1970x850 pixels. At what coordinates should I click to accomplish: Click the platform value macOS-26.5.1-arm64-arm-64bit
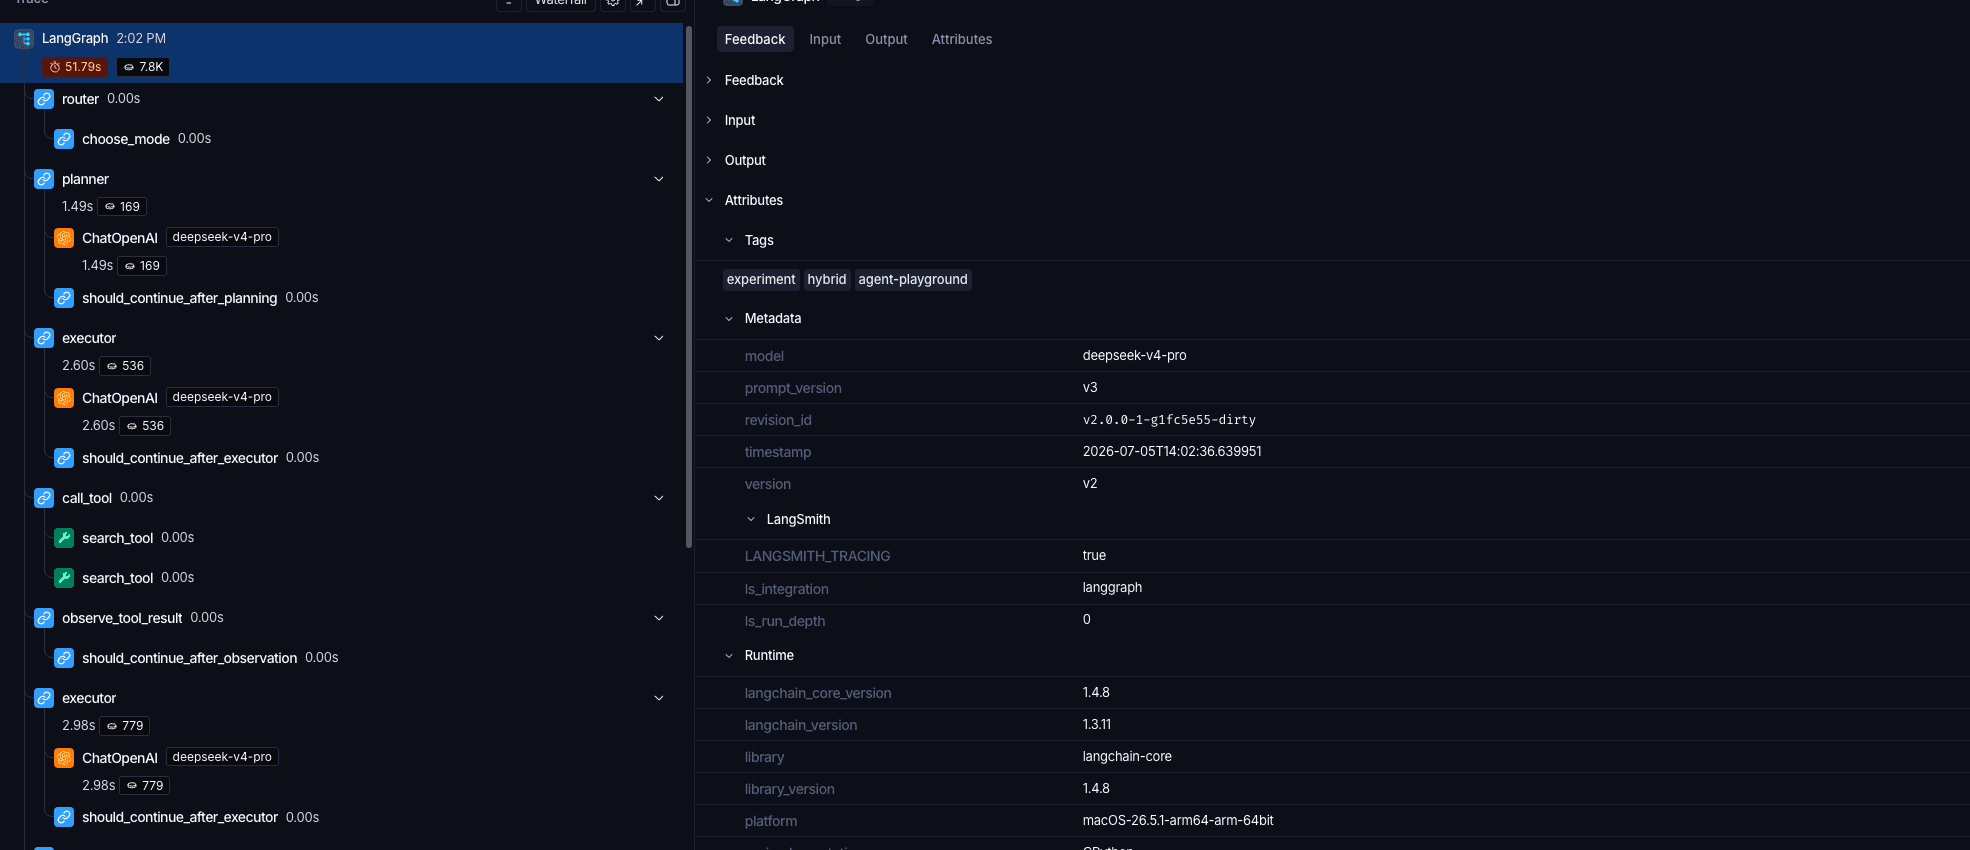tap(1178, 821)
